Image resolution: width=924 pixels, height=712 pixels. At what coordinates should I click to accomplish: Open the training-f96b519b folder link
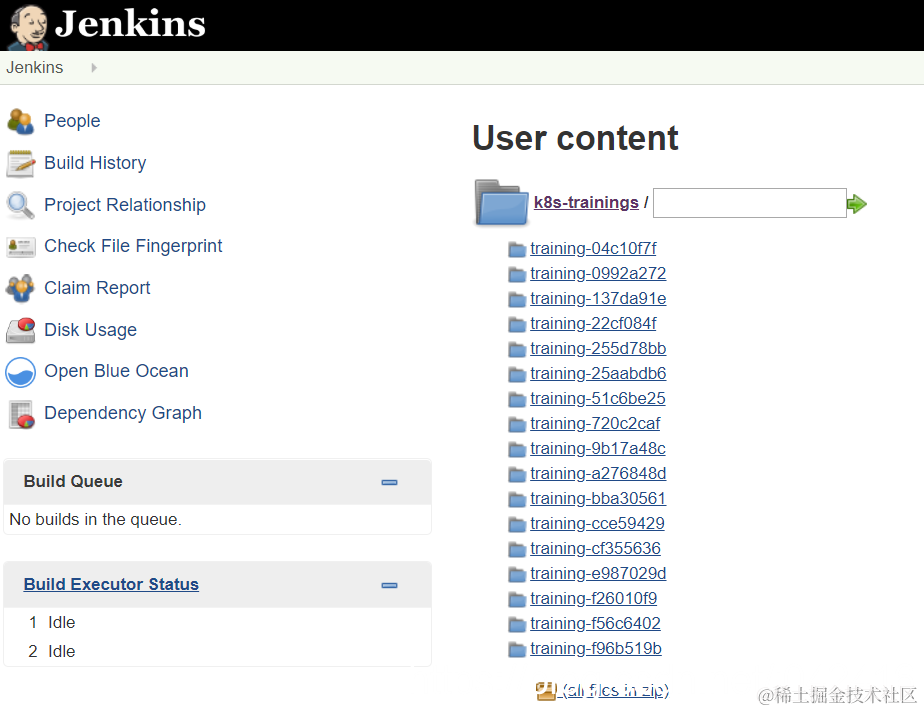[x=596, y=648]
